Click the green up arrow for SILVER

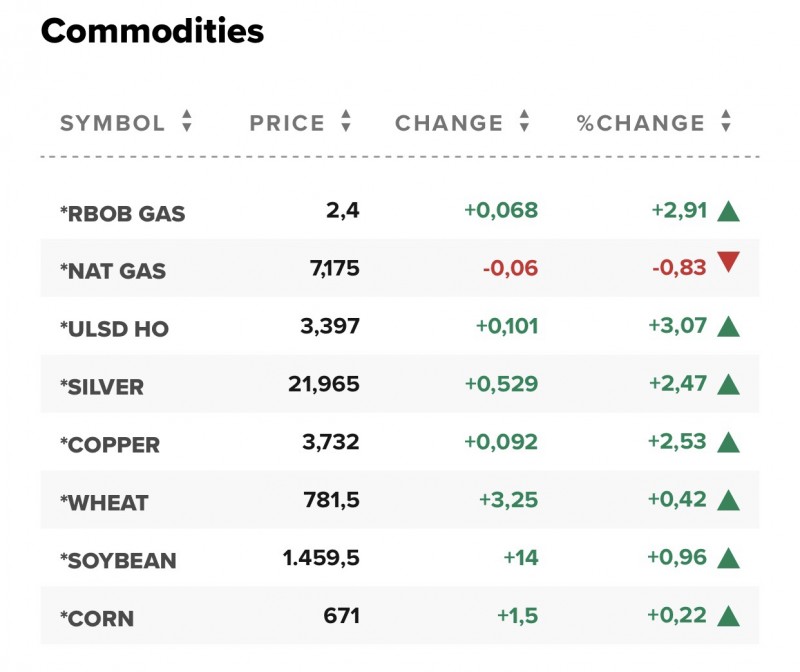[x=728, y=384]
